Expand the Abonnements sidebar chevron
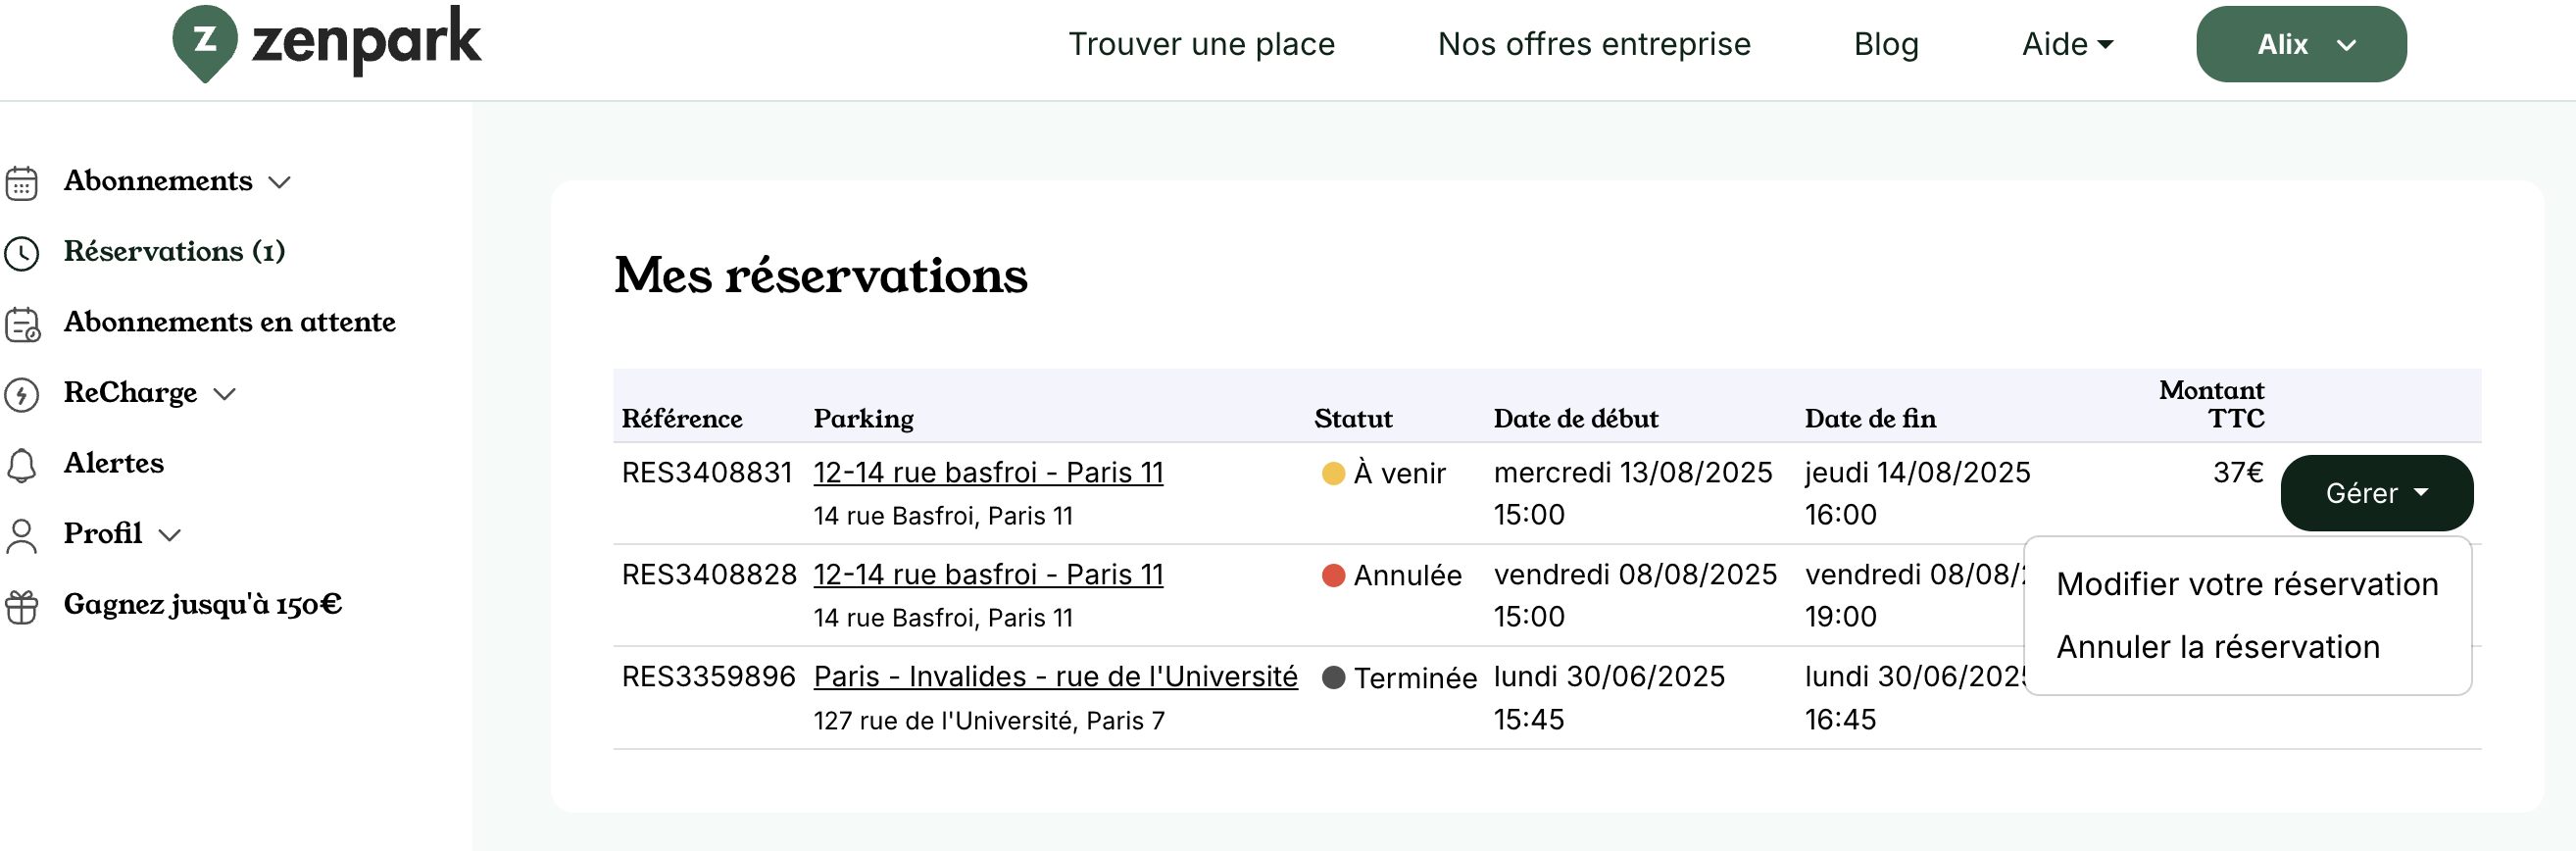2576x851 pixels. pos(280,182)
